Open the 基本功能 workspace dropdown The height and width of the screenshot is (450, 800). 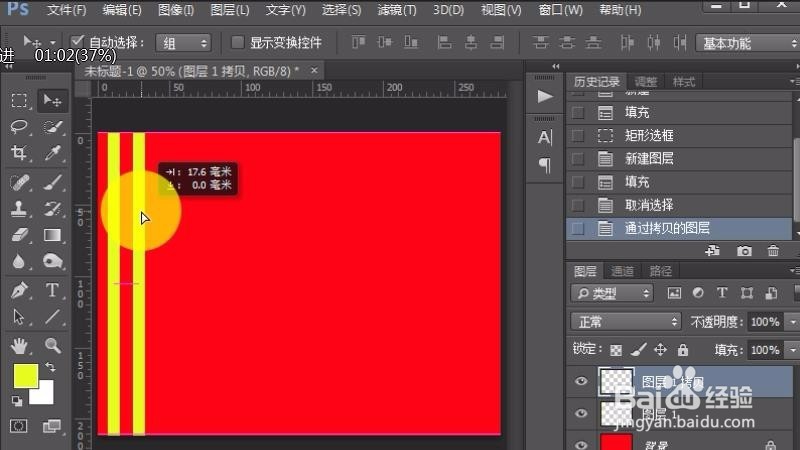pos(747,43)
